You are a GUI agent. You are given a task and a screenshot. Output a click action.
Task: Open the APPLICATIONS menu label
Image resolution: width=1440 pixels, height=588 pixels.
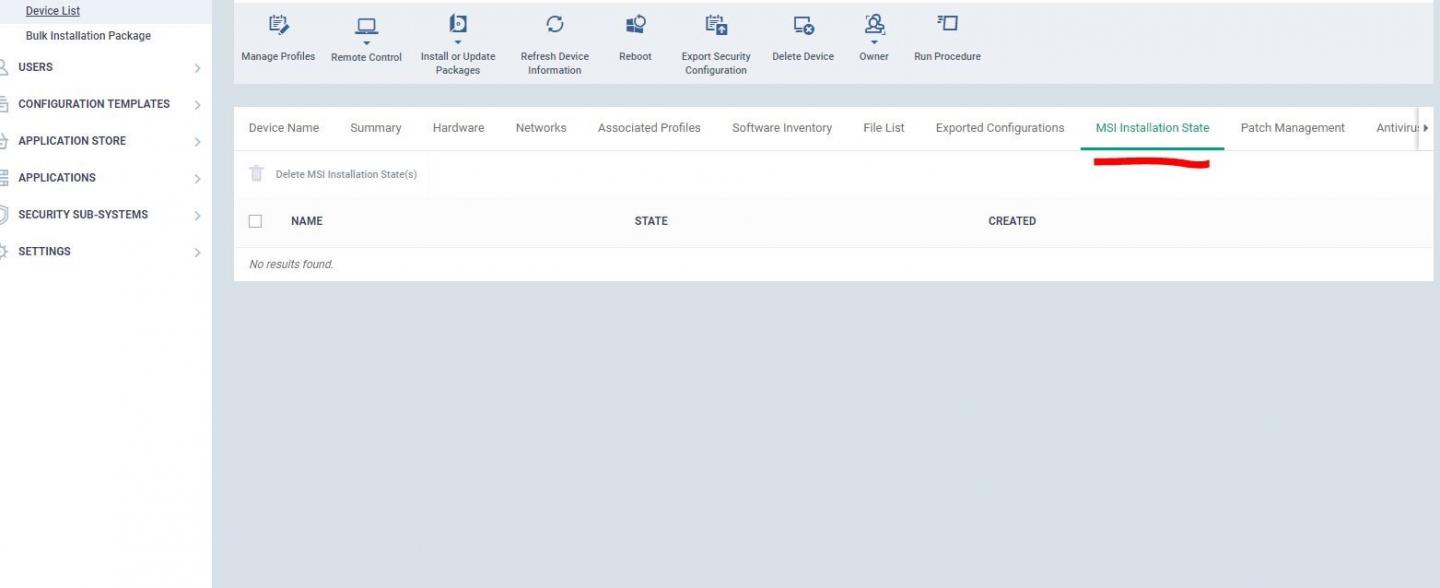57,178
